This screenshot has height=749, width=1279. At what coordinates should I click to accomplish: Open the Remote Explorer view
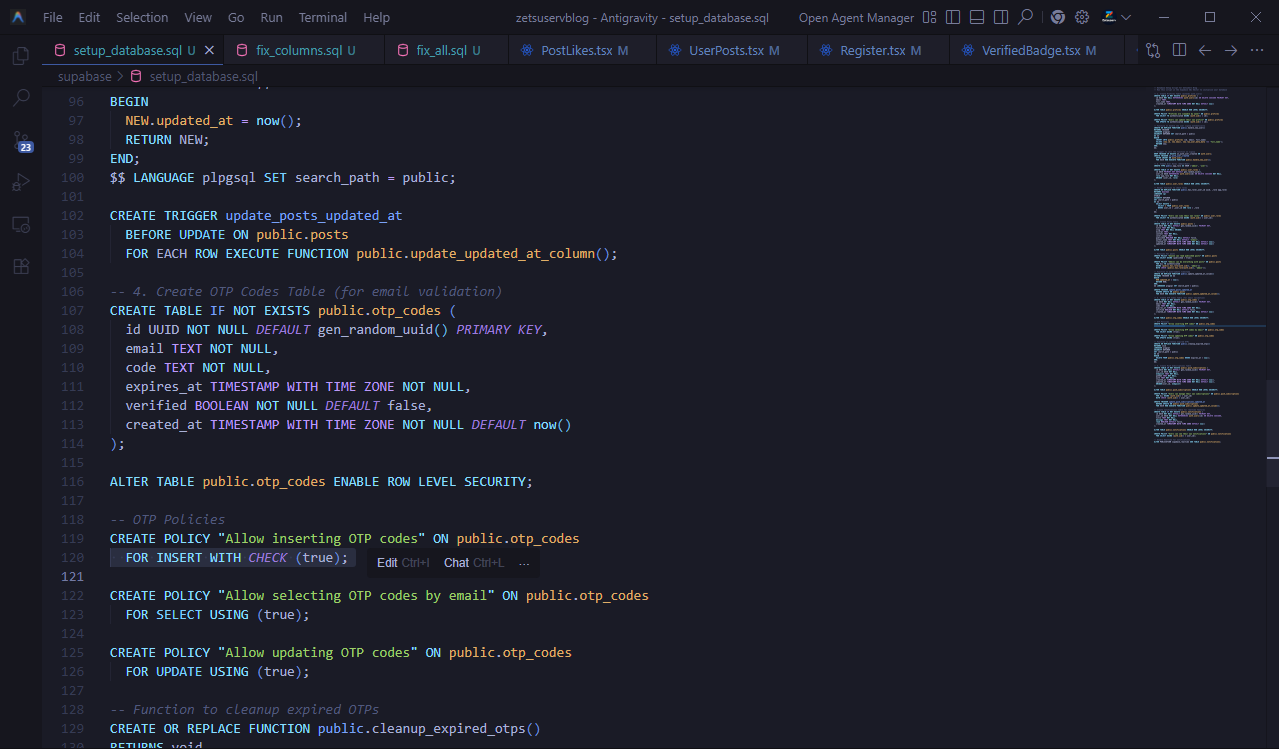pyautogui.click(x=20, y=225)
